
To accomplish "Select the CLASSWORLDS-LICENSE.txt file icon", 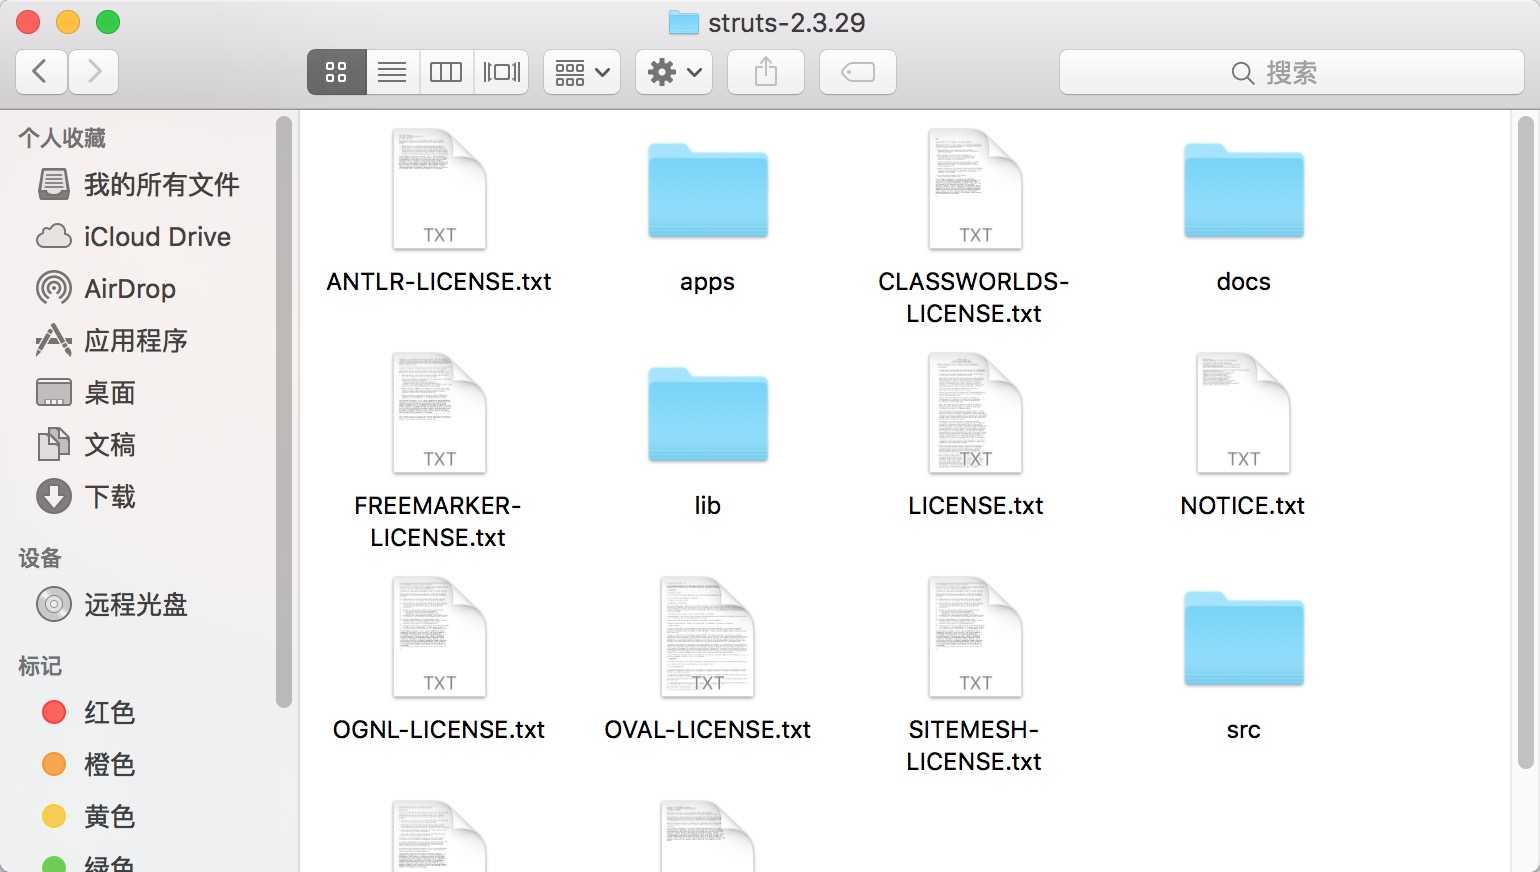I will pos(975,189).
